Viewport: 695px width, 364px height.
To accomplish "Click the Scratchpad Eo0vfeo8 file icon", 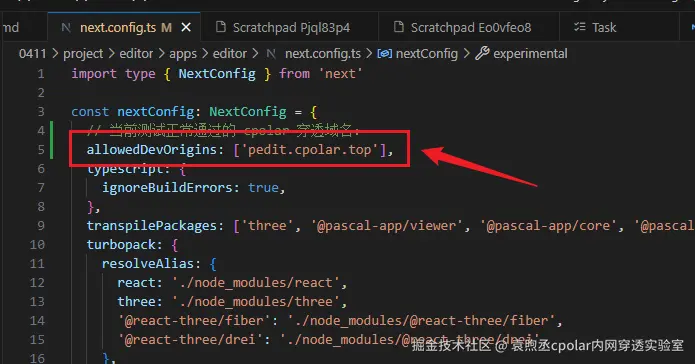I will pyautogui.click(x=398, y=27).
